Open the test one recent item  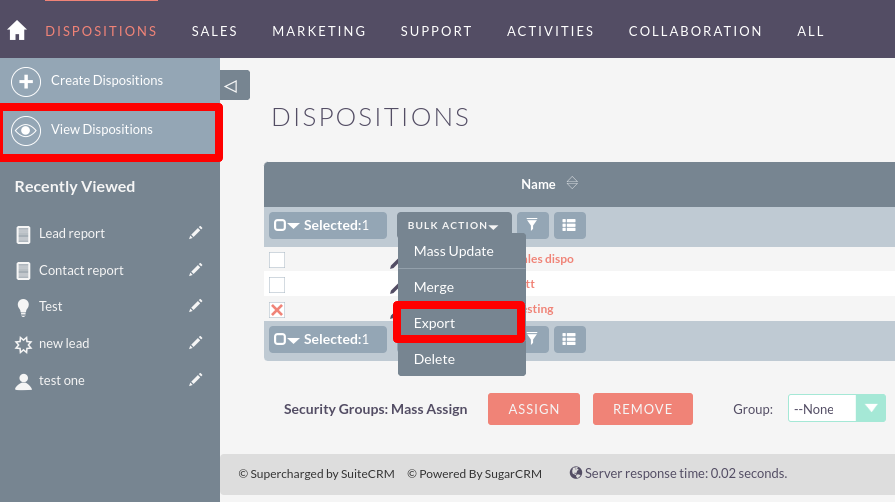tap(62, 380)
